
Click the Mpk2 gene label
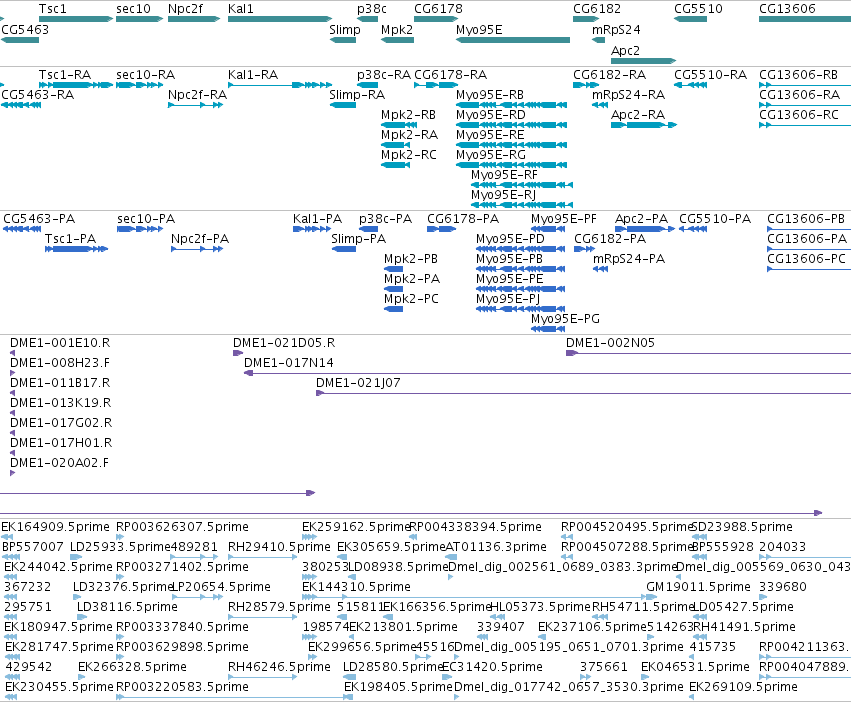pyautogui.click(x=397, y=29)
